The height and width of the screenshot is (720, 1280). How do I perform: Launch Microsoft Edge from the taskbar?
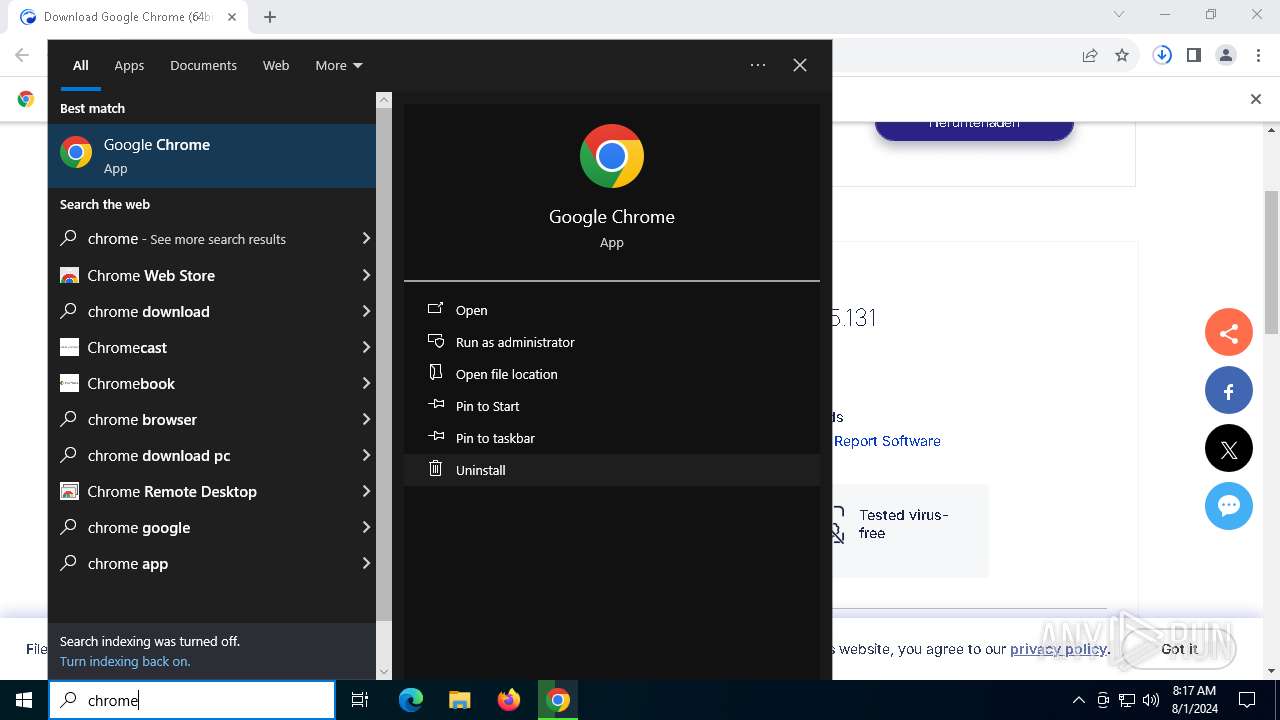[411, 700]
